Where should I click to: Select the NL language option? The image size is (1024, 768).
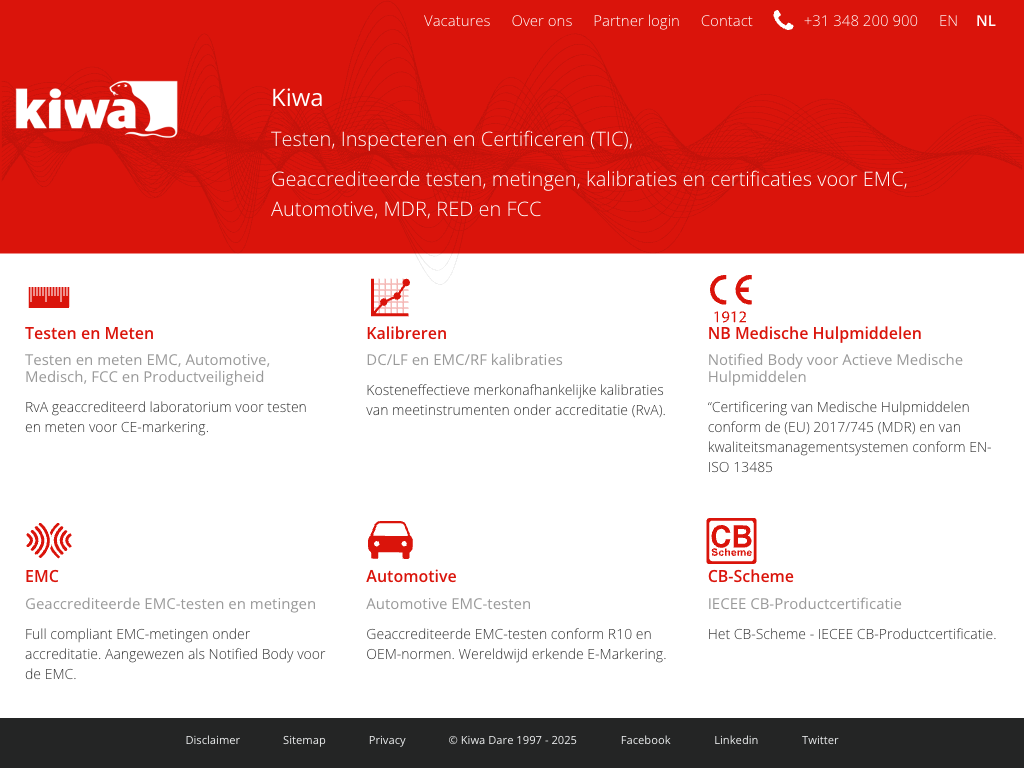click(x=986, y=20)
